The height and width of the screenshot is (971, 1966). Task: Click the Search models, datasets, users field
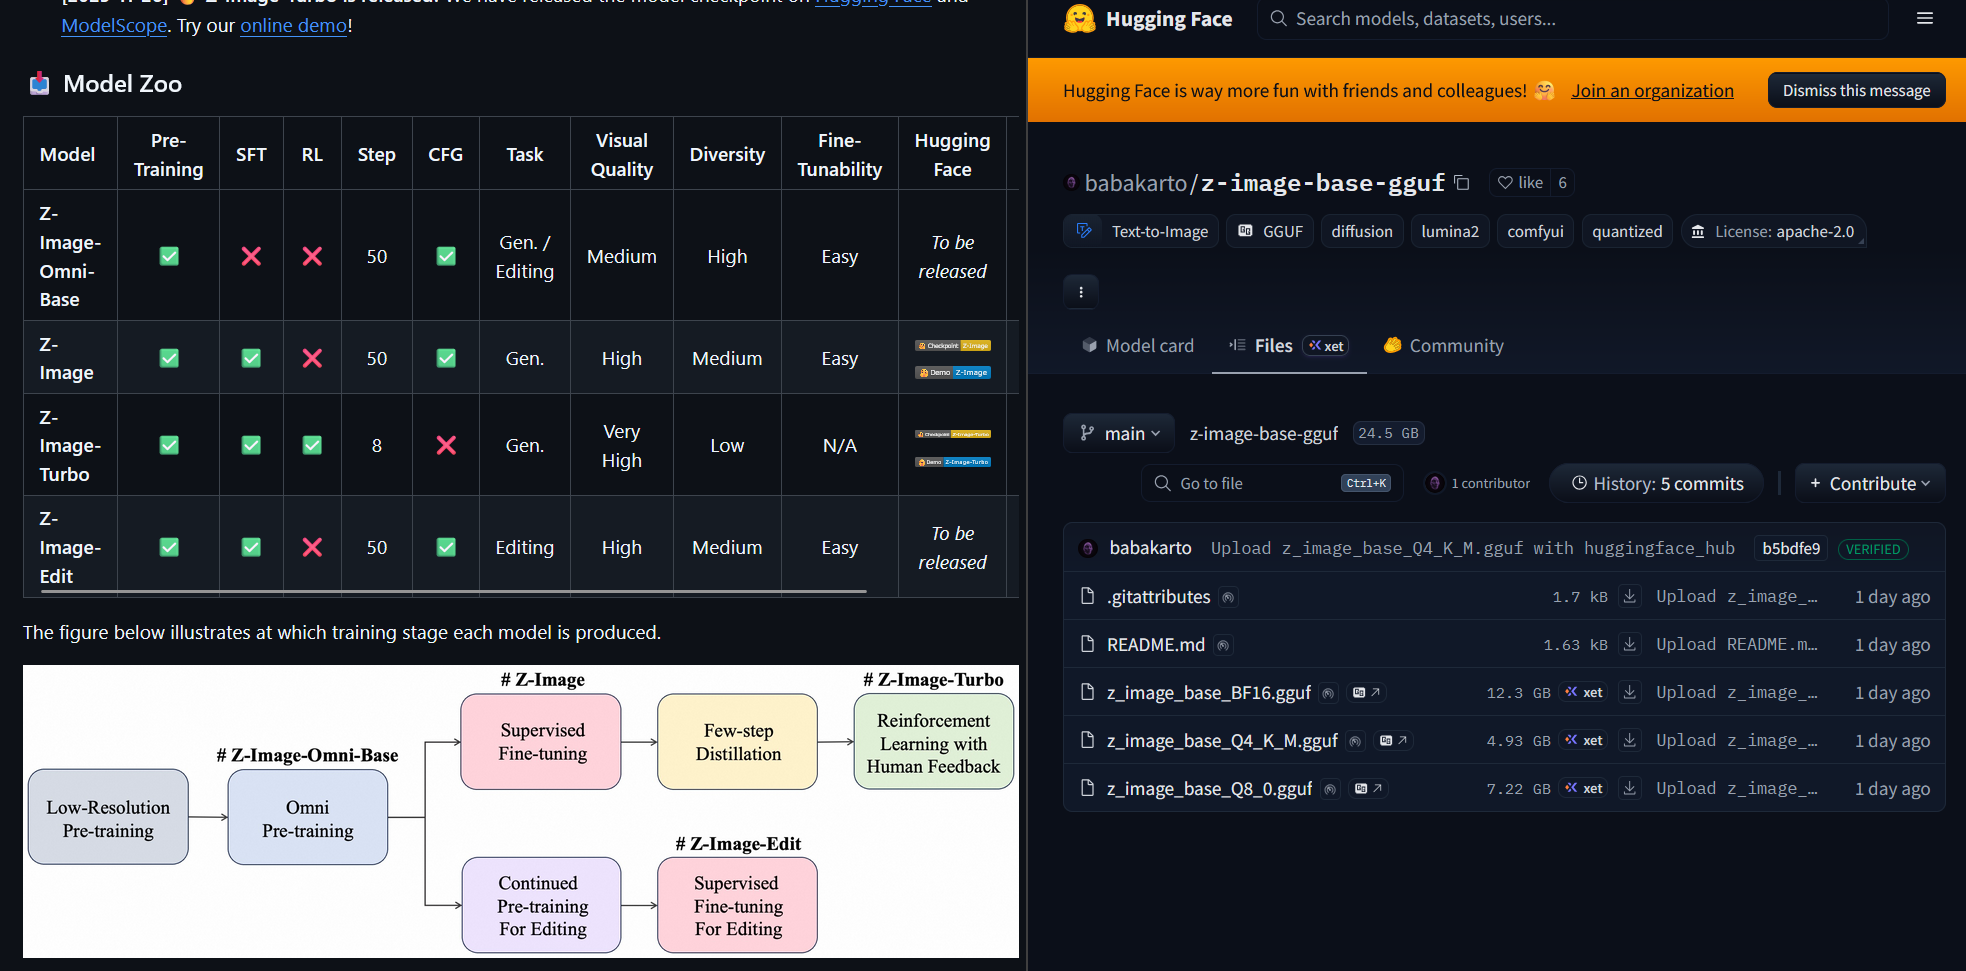coord(1572,19)
